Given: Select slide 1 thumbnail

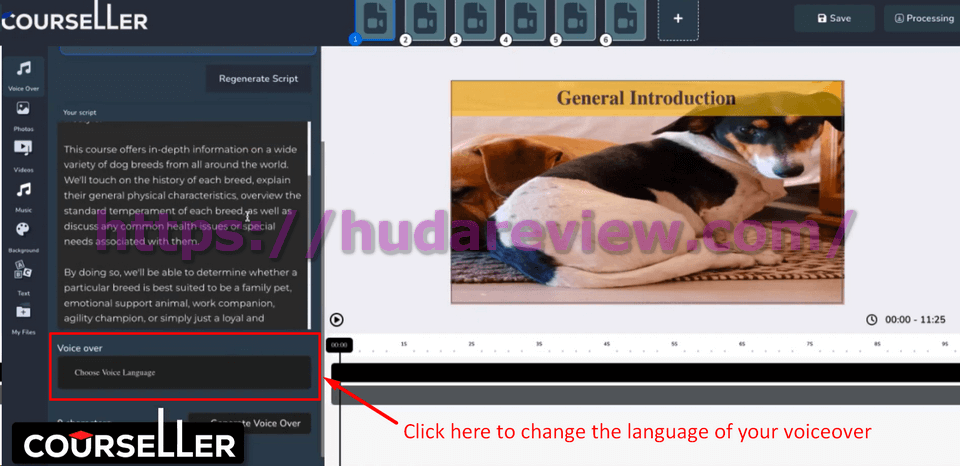Looking at the screenshot, I should coord(375,19).
